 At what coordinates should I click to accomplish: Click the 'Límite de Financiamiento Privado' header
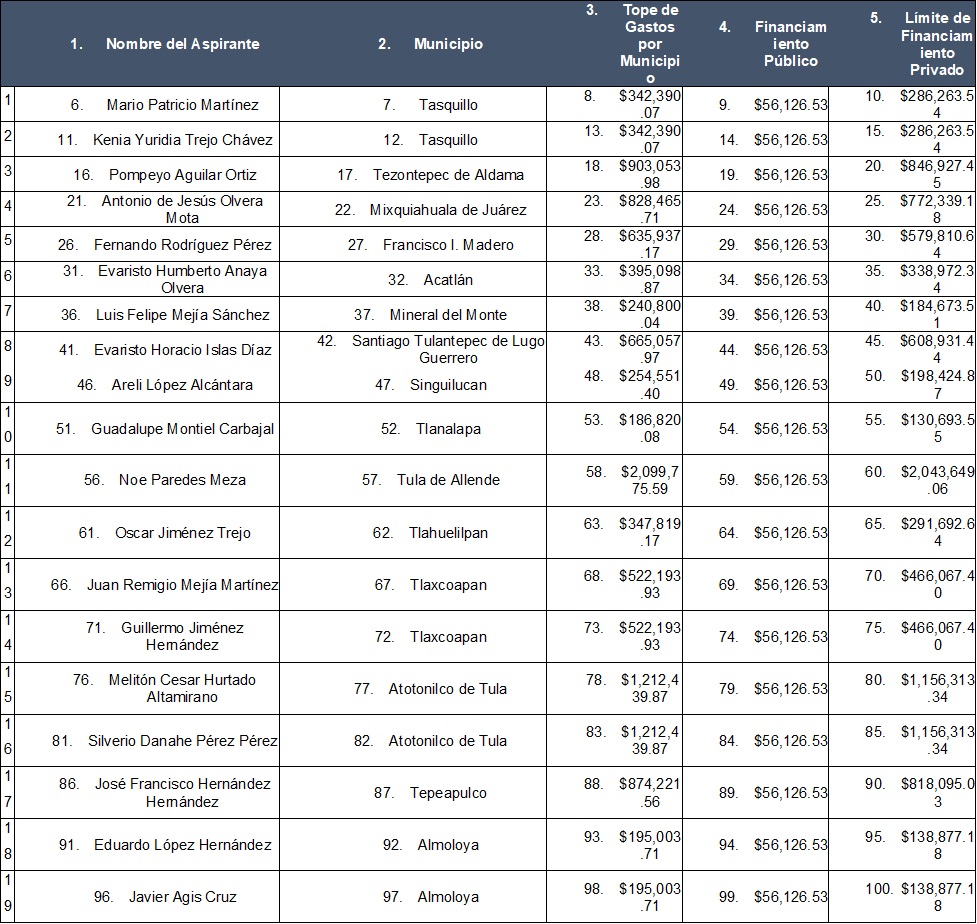pyautogui.click(x=936, y=44)
